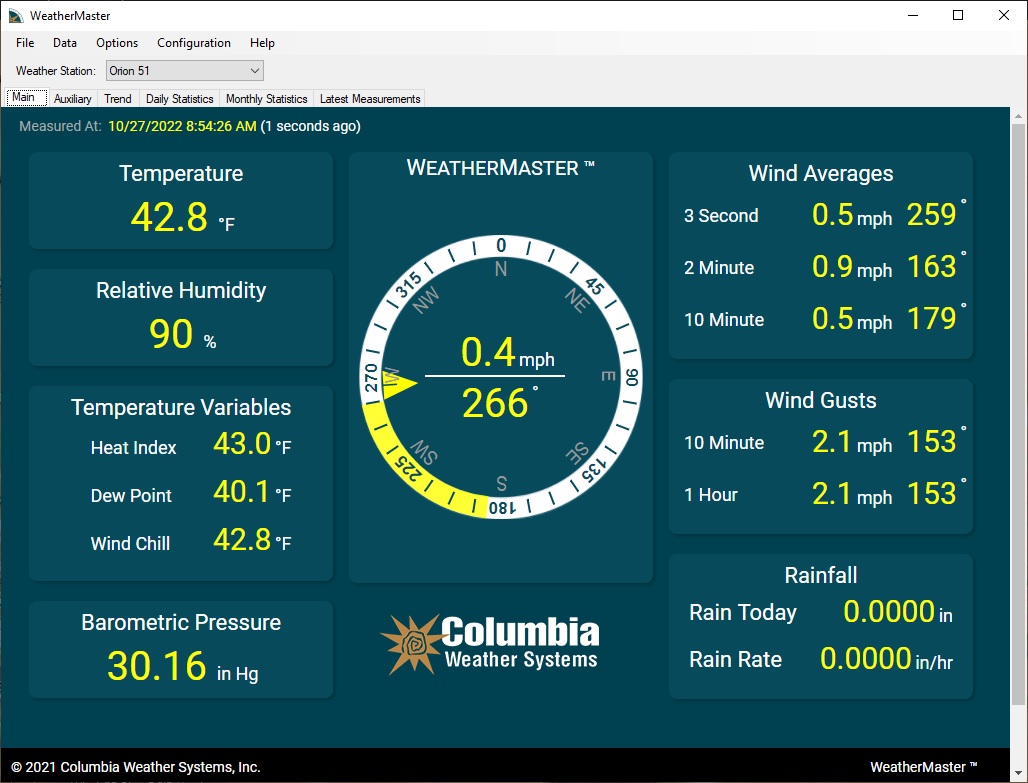This screenshot has height=783, width=1028.
Task: Click the barometric pressure value 30.16
Action: (157, 666)
